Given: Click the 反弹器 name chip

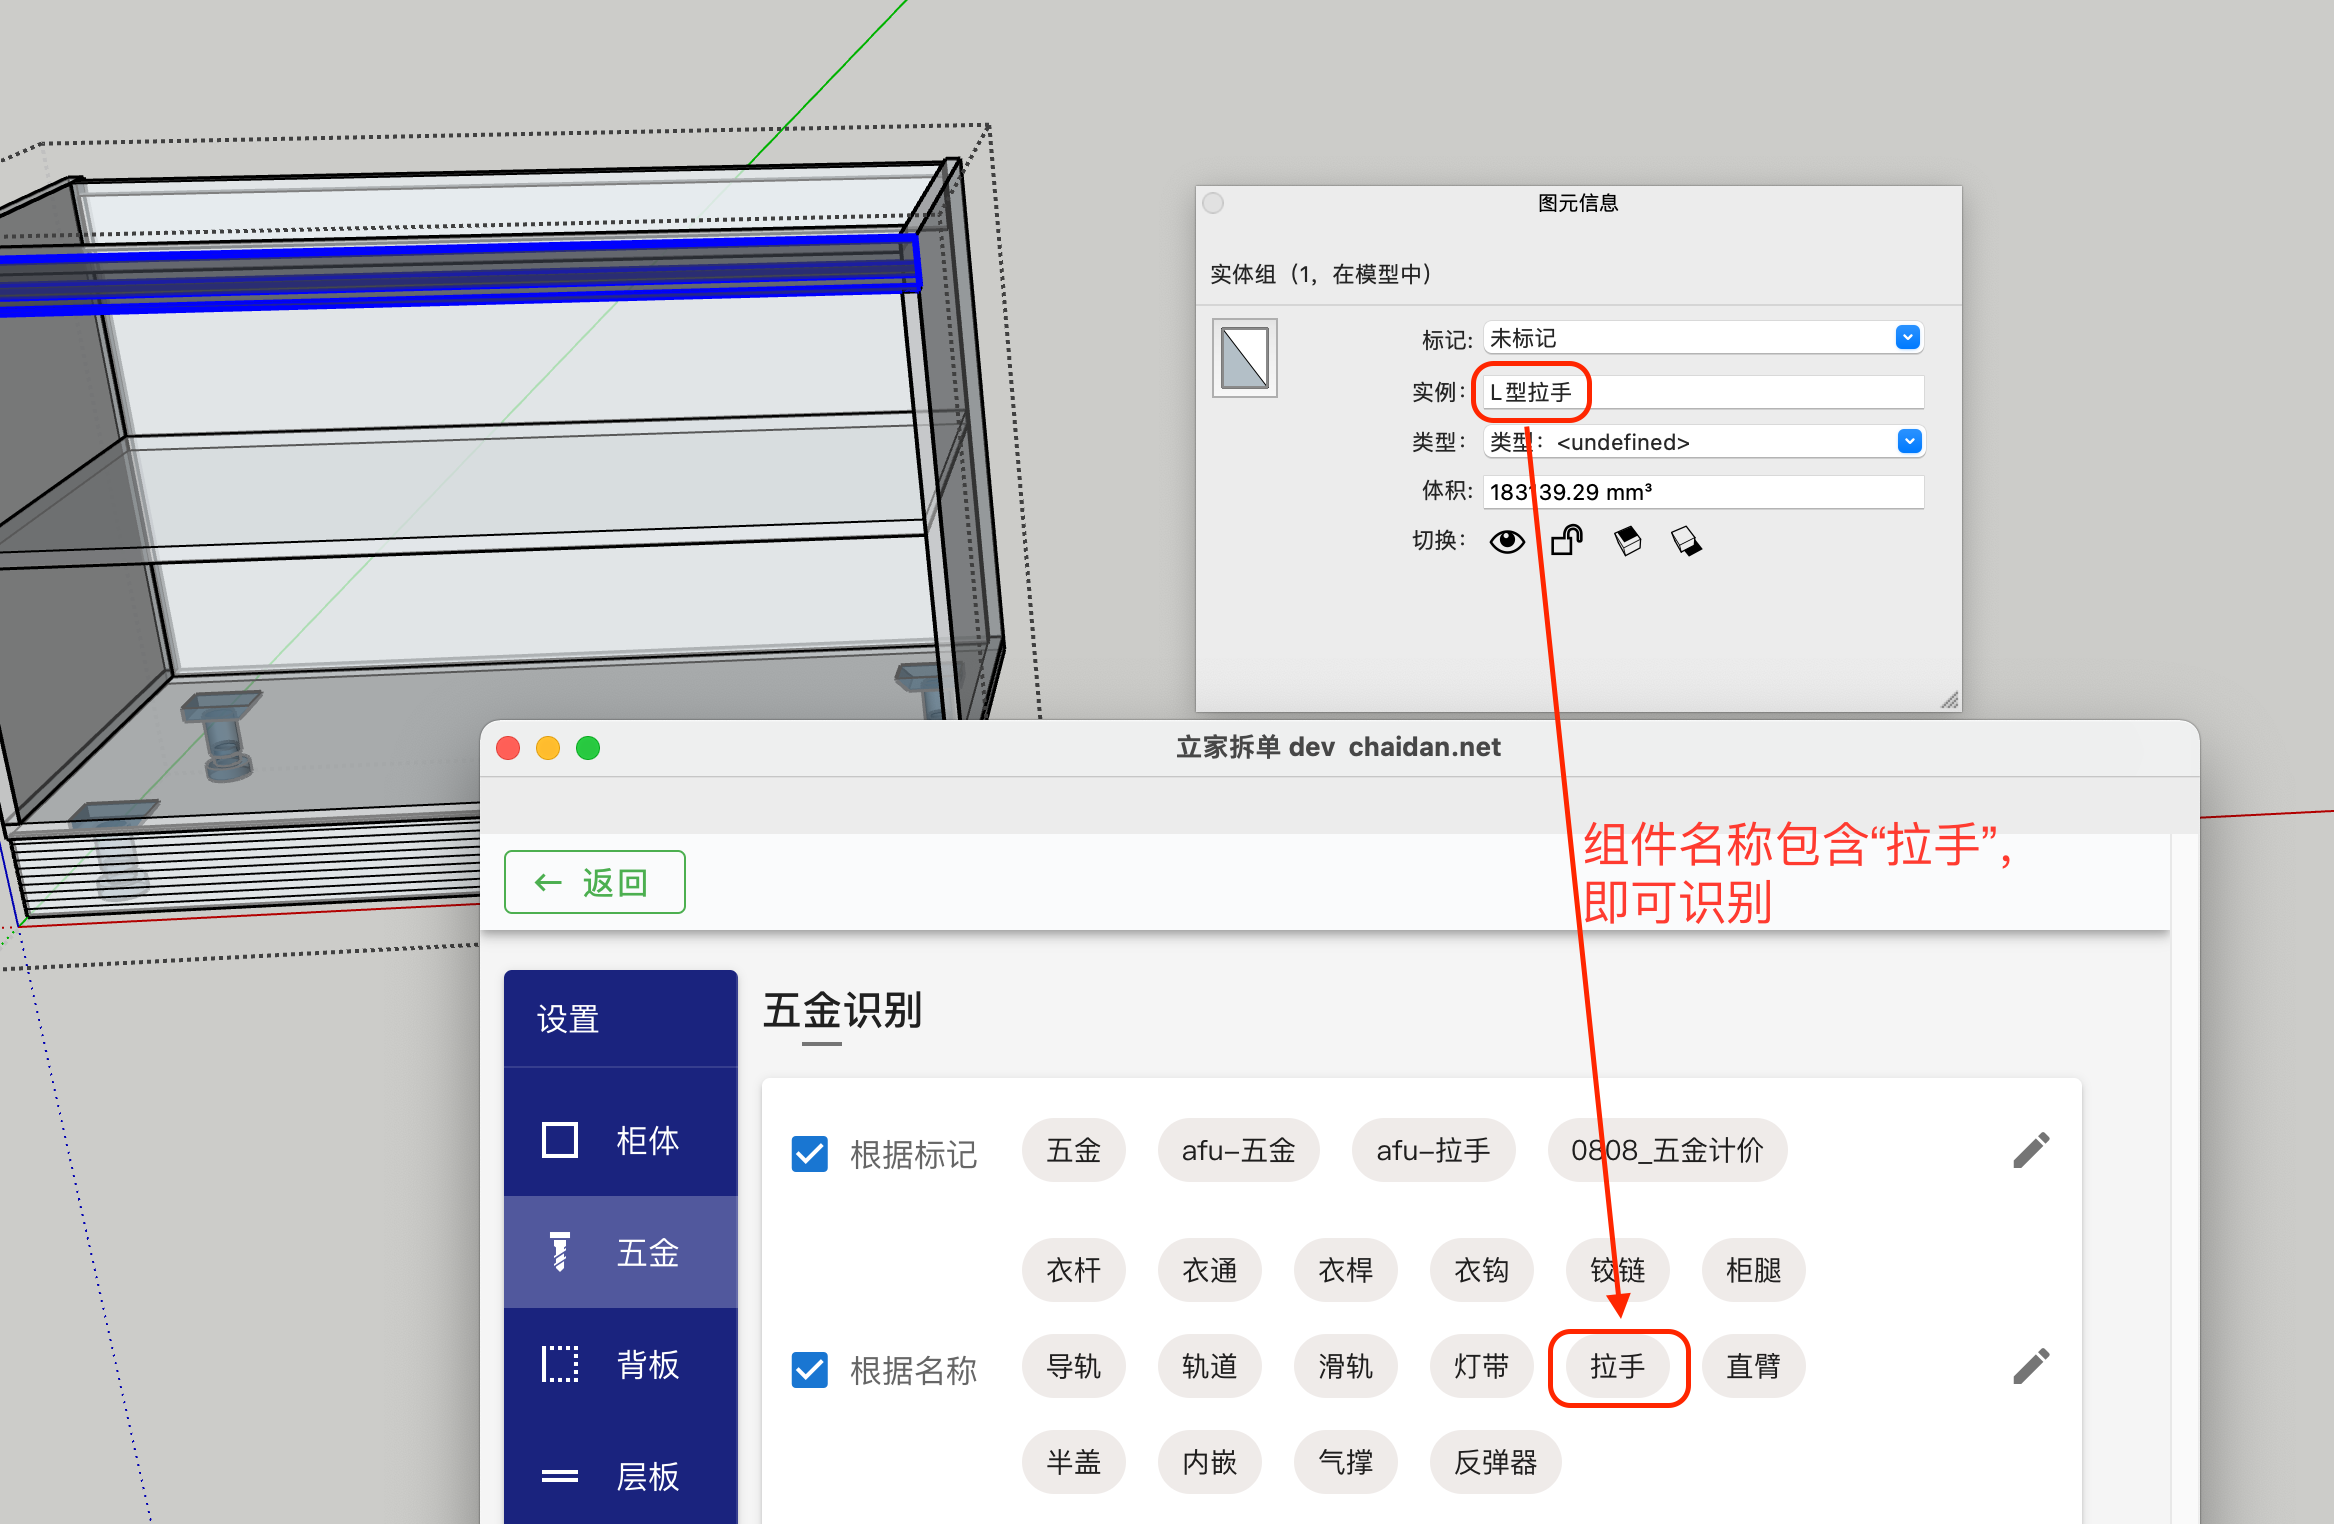Looking at the screenshot, I should point(1495,1462).
